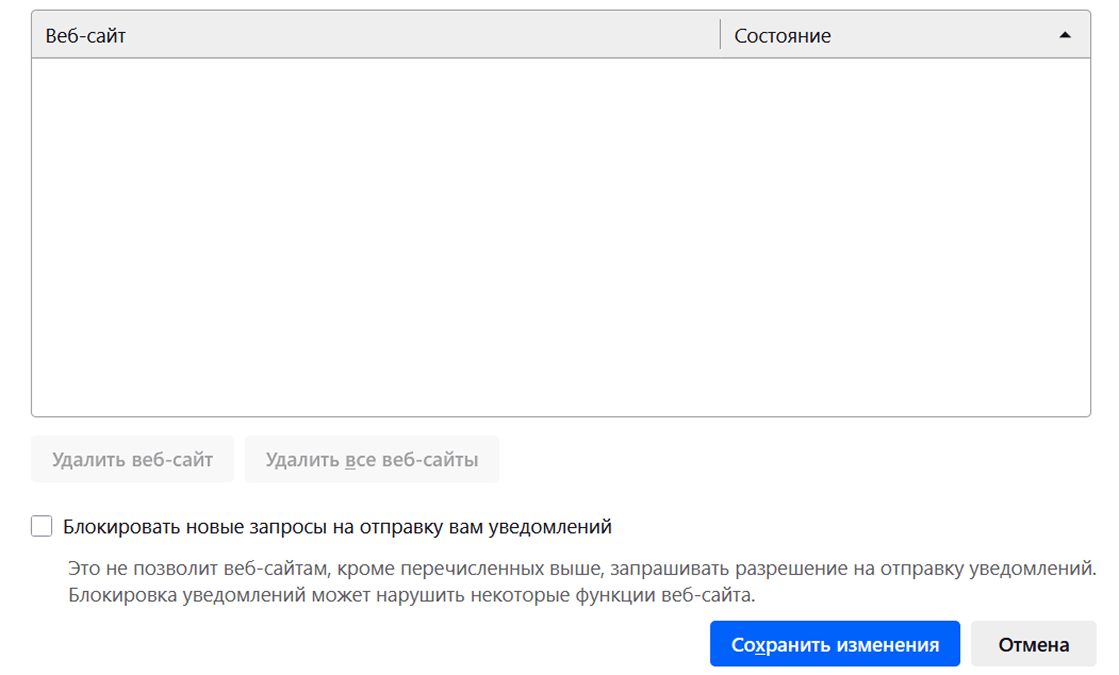Dismiss changes using the Отмена button

(x=1033, y=643)
